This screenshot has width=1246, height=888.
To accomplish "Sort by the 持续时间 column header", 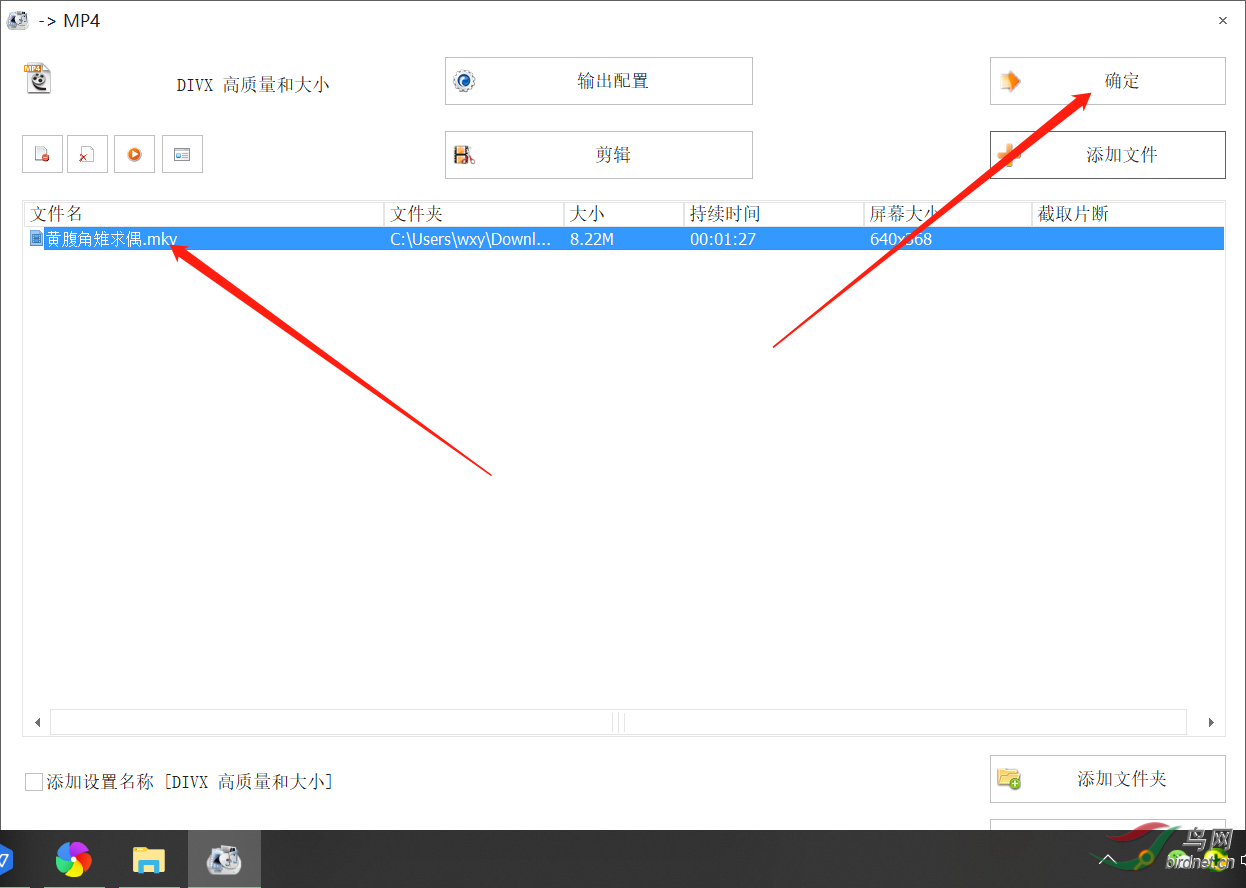I will 774,214.
